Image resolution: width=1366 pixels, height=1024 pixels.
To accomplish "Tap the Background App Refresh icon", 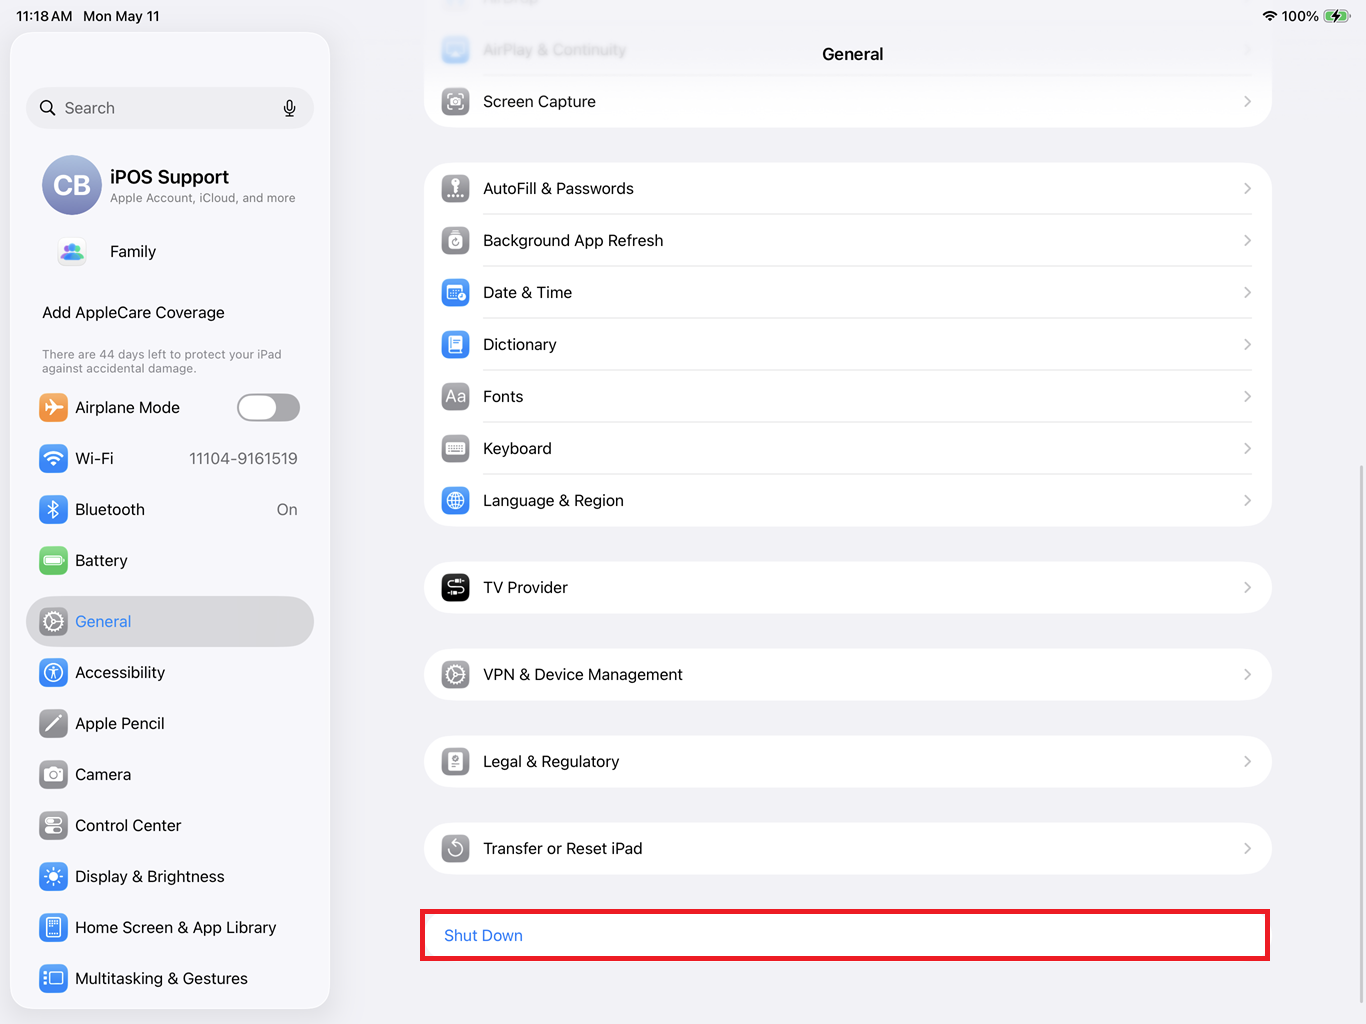I will (456, 241).
